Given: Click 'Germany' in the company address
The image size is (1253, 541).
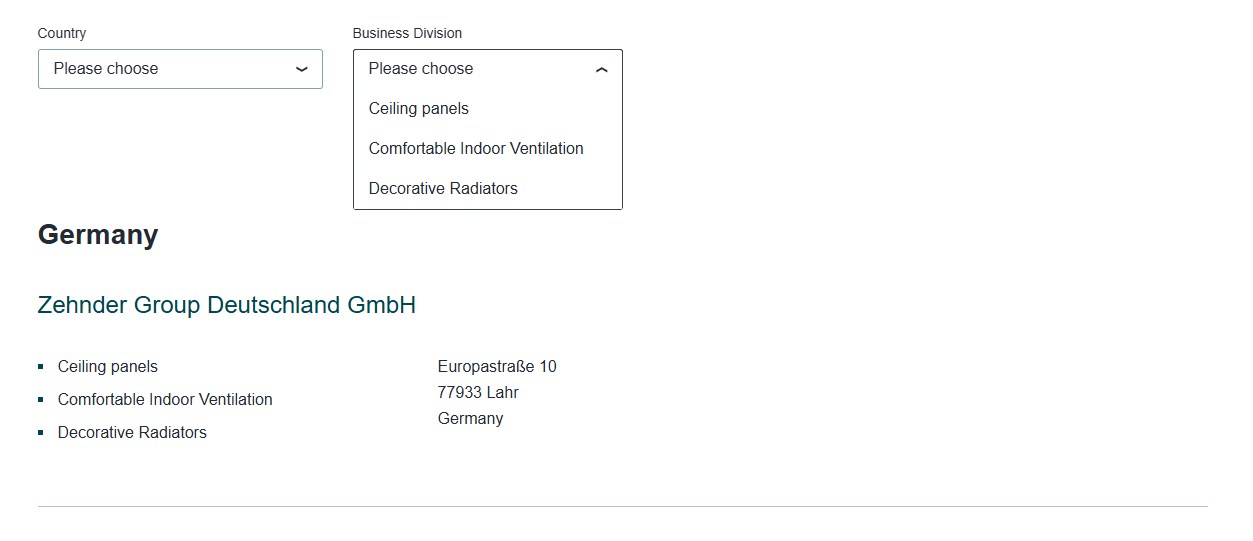Looking at the screenshot, I should [470, 419].
